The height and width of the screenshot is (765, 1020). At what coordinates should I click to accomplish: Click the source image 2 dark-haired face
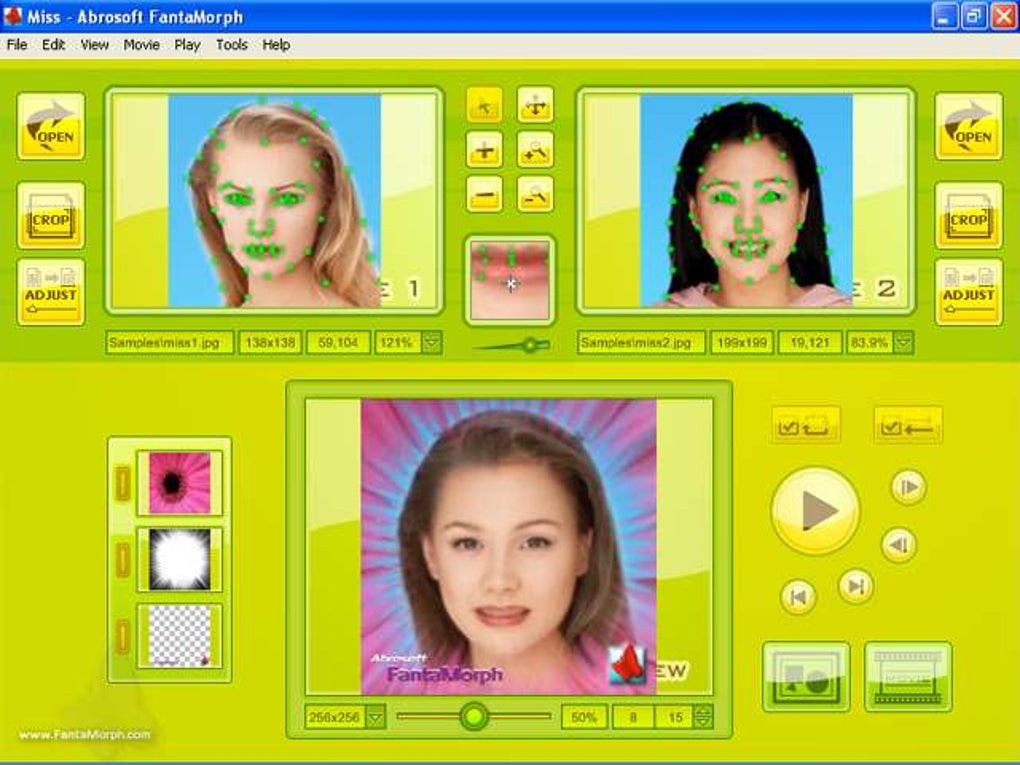746,201
